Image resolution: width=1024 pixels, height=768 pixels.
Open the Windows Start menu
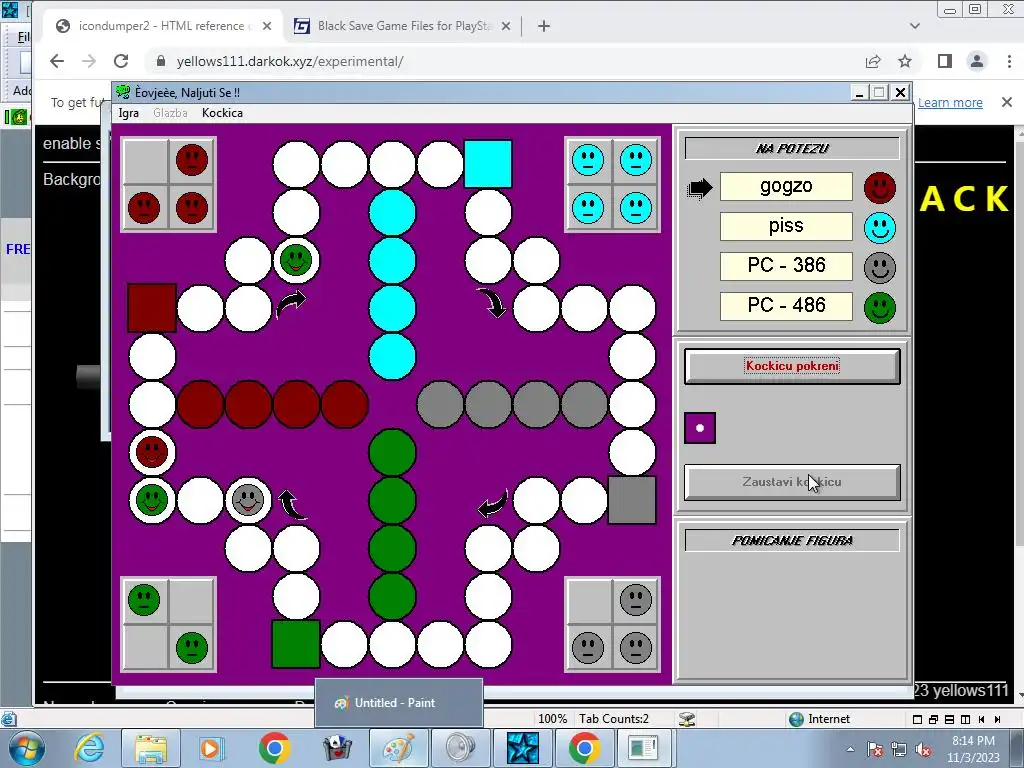(27, 748)
